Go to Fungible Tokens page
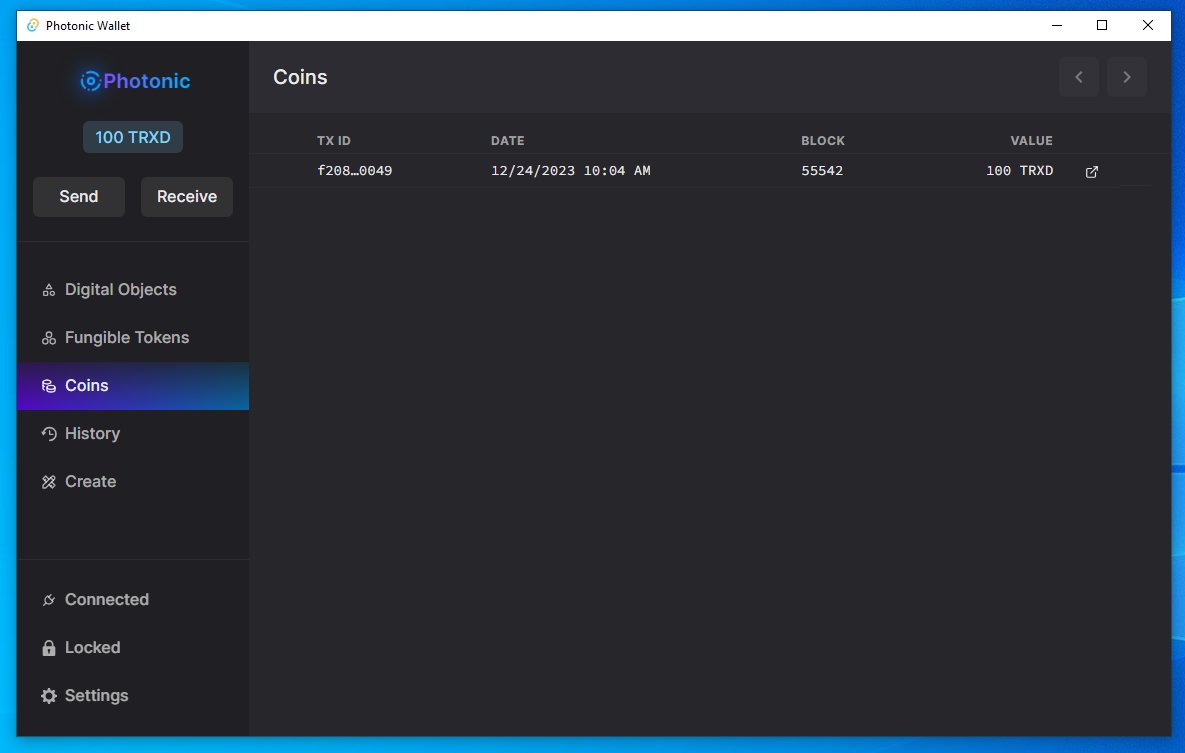This screenshot has height=753, width=1185. pyautogui.click(x=133, y=338)
